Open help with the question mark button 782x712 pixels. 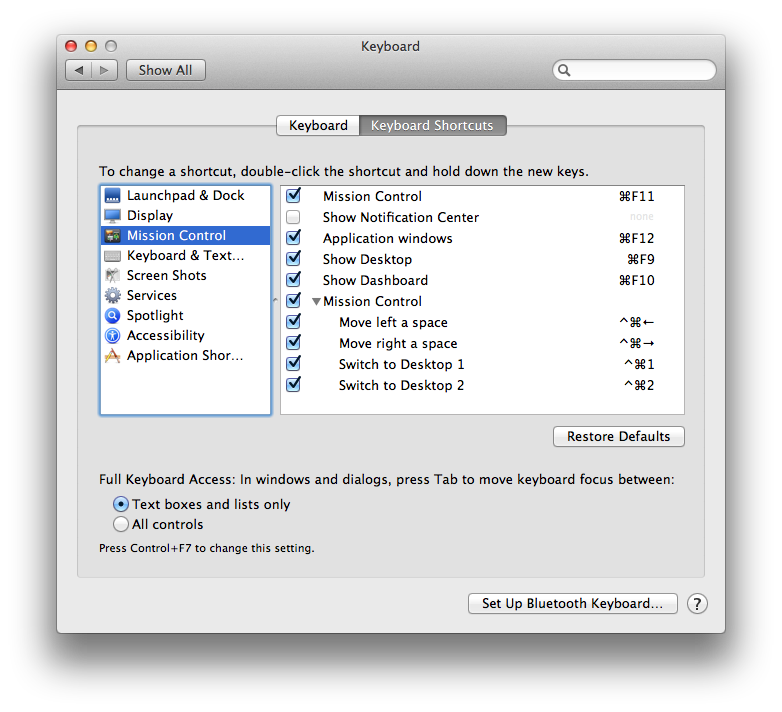[x=697, y=604]
